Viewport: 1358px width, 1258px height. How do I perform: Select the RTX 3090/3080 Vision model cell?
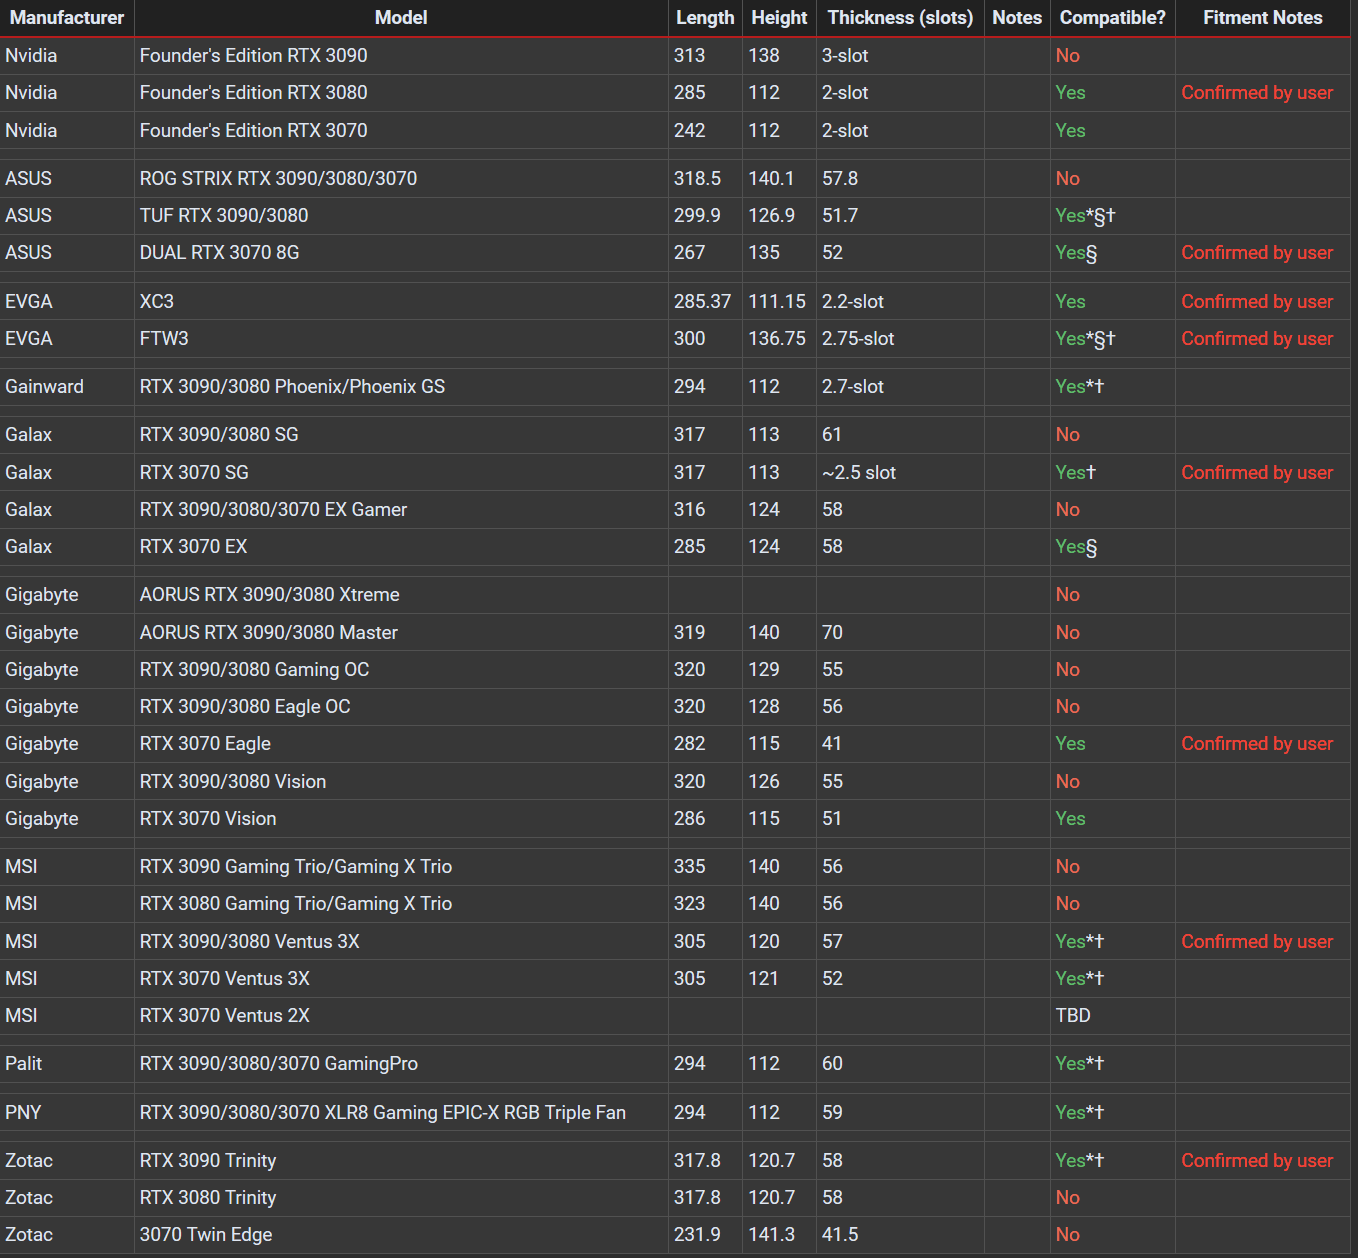click(401, 782)
